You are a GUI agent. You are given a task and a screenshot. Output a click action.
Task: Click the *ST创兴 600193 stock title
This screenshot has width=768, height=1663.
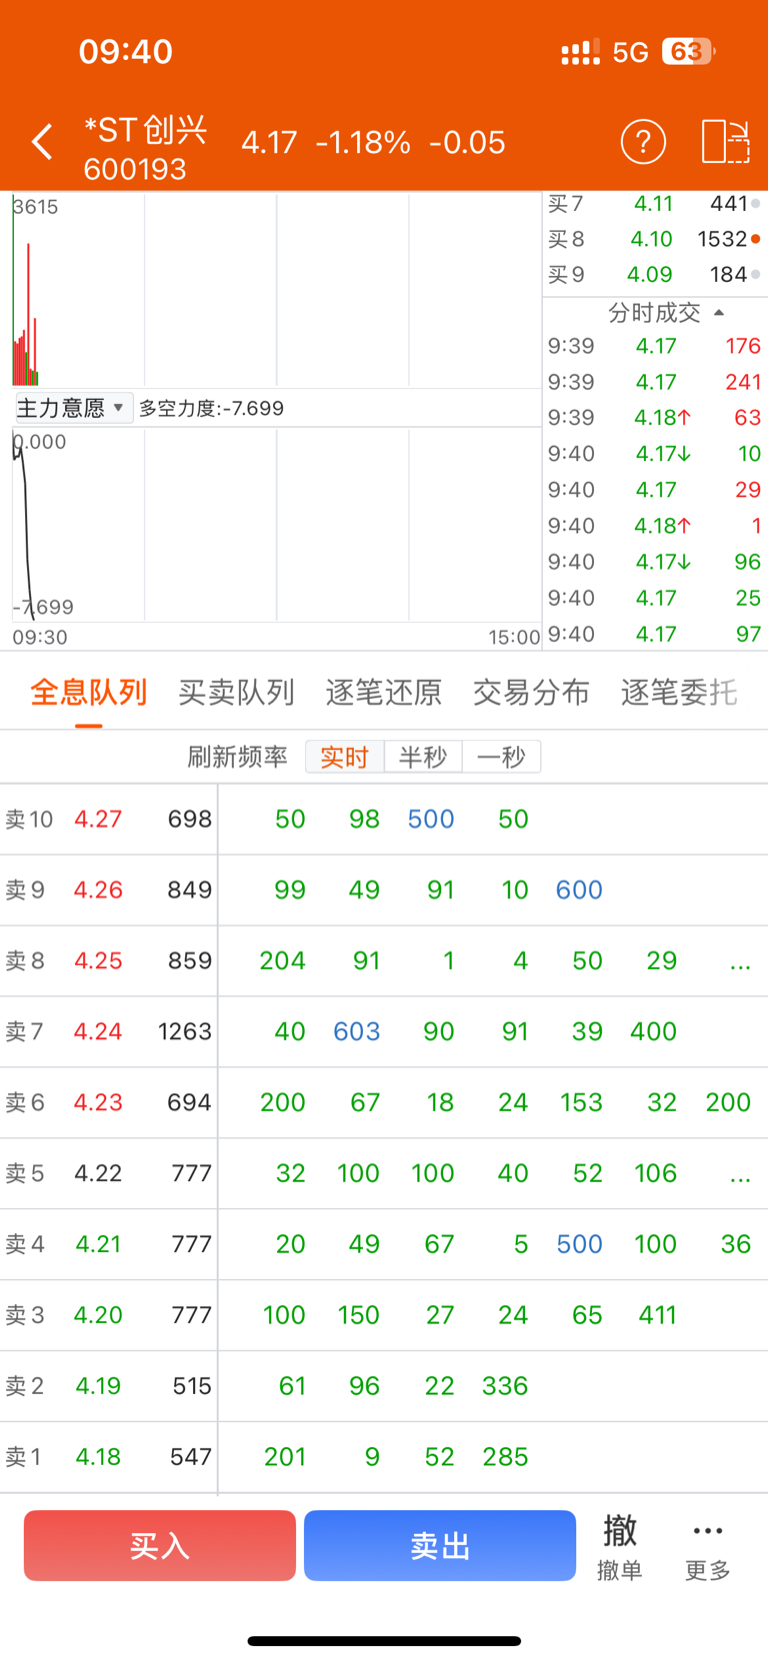click(145, 148)
